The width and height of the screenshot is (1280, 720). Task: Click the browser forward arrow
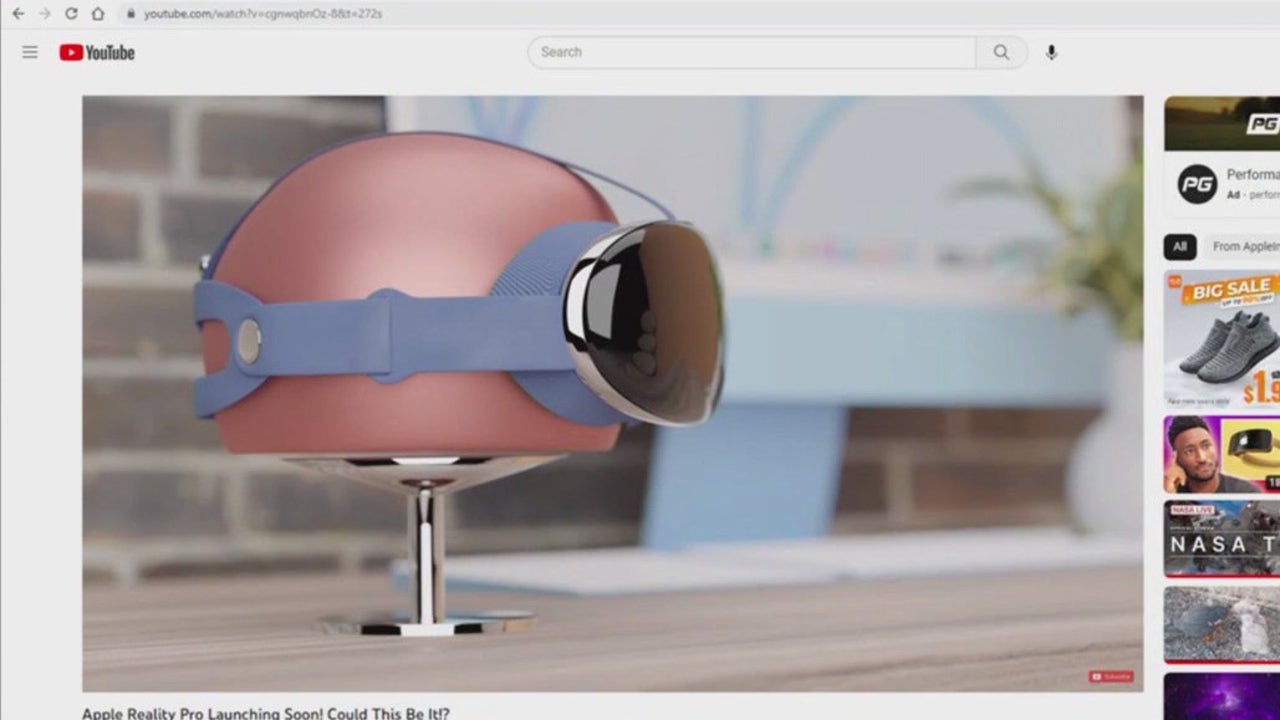coord(44,14)
